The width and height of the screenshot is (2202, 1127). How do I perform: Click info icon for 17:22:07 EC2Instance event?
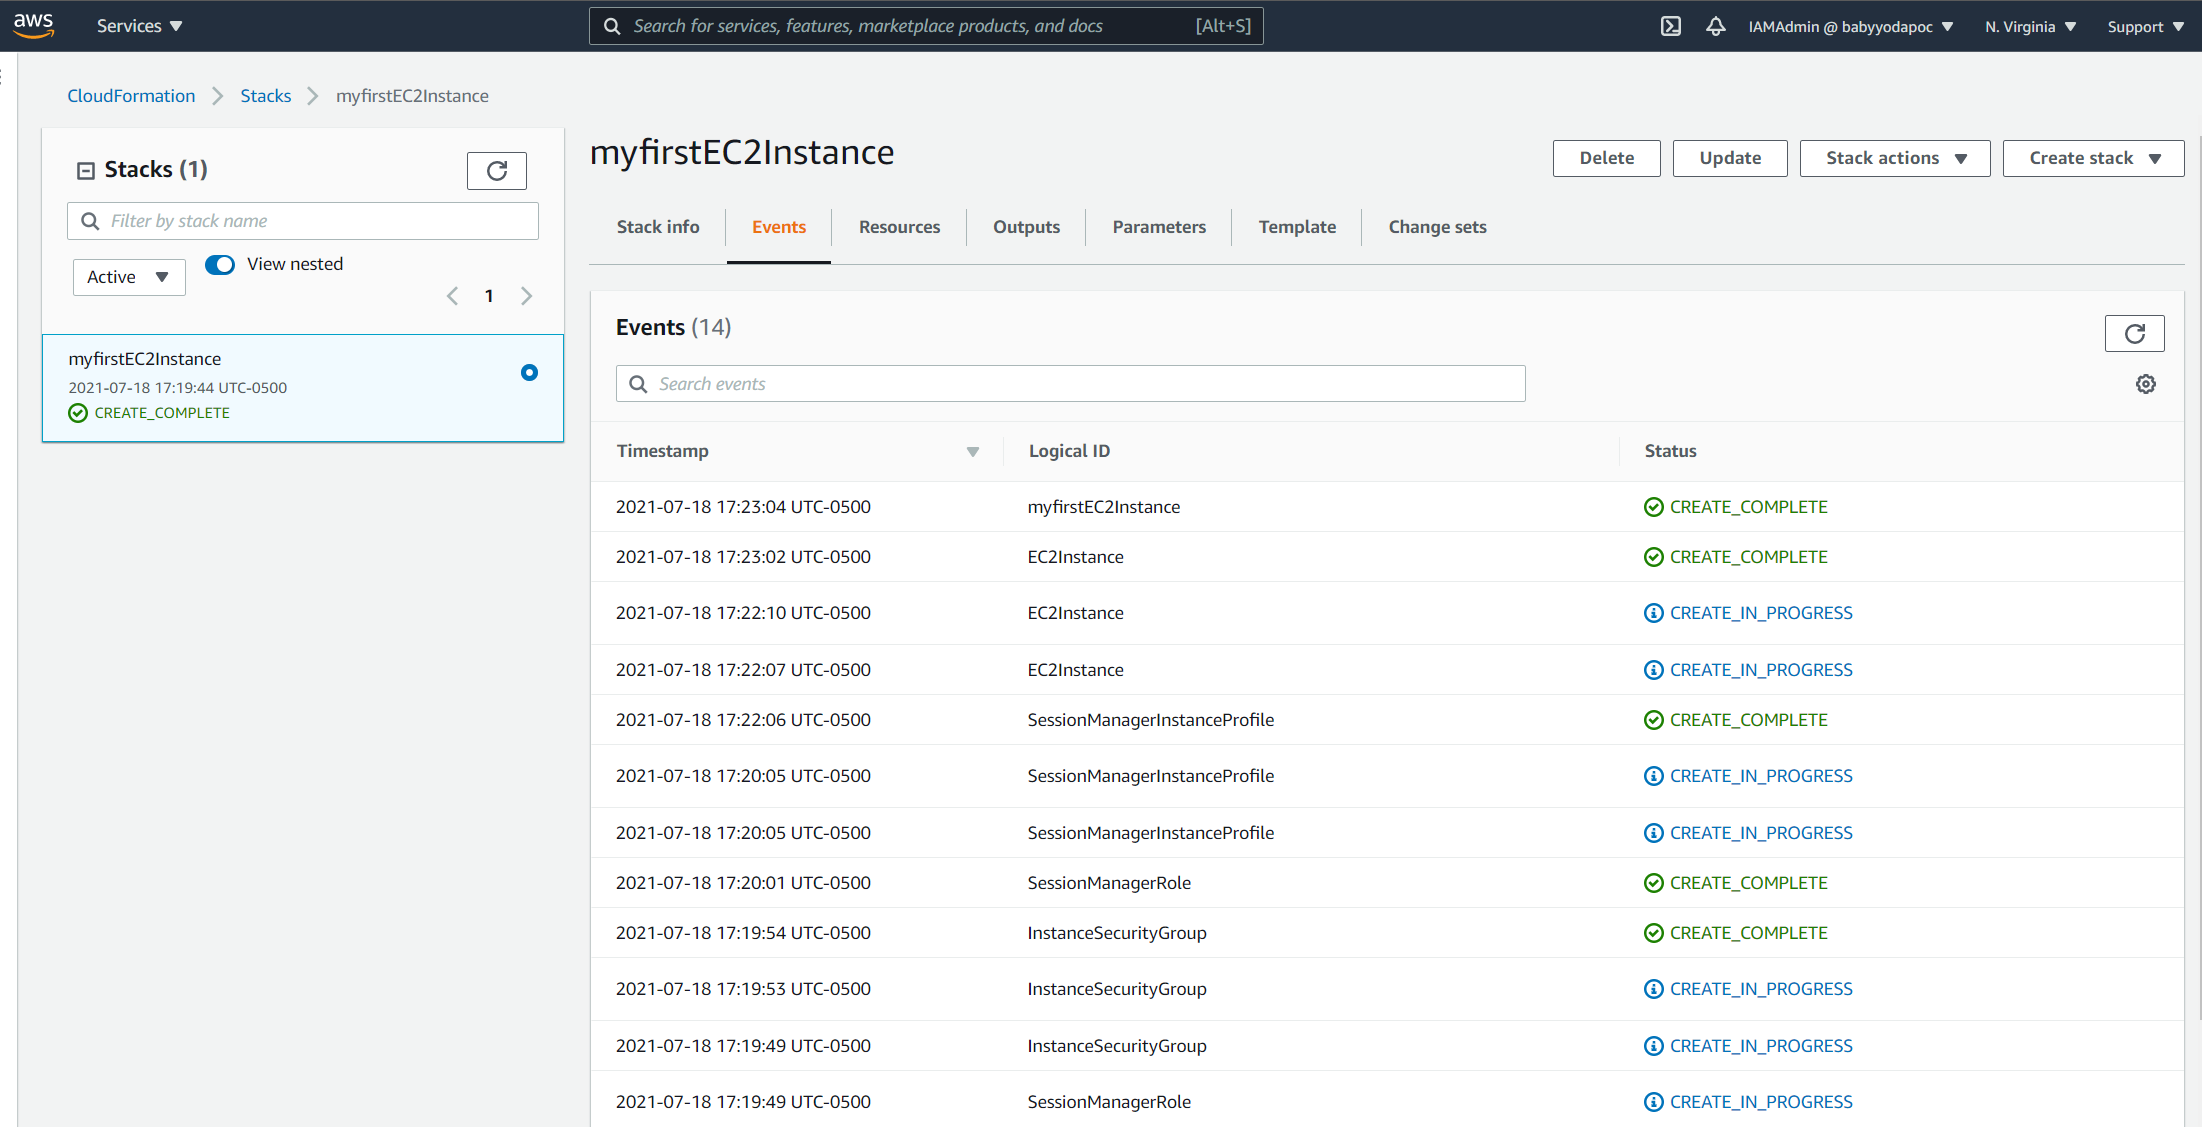tap(1654, 670)
